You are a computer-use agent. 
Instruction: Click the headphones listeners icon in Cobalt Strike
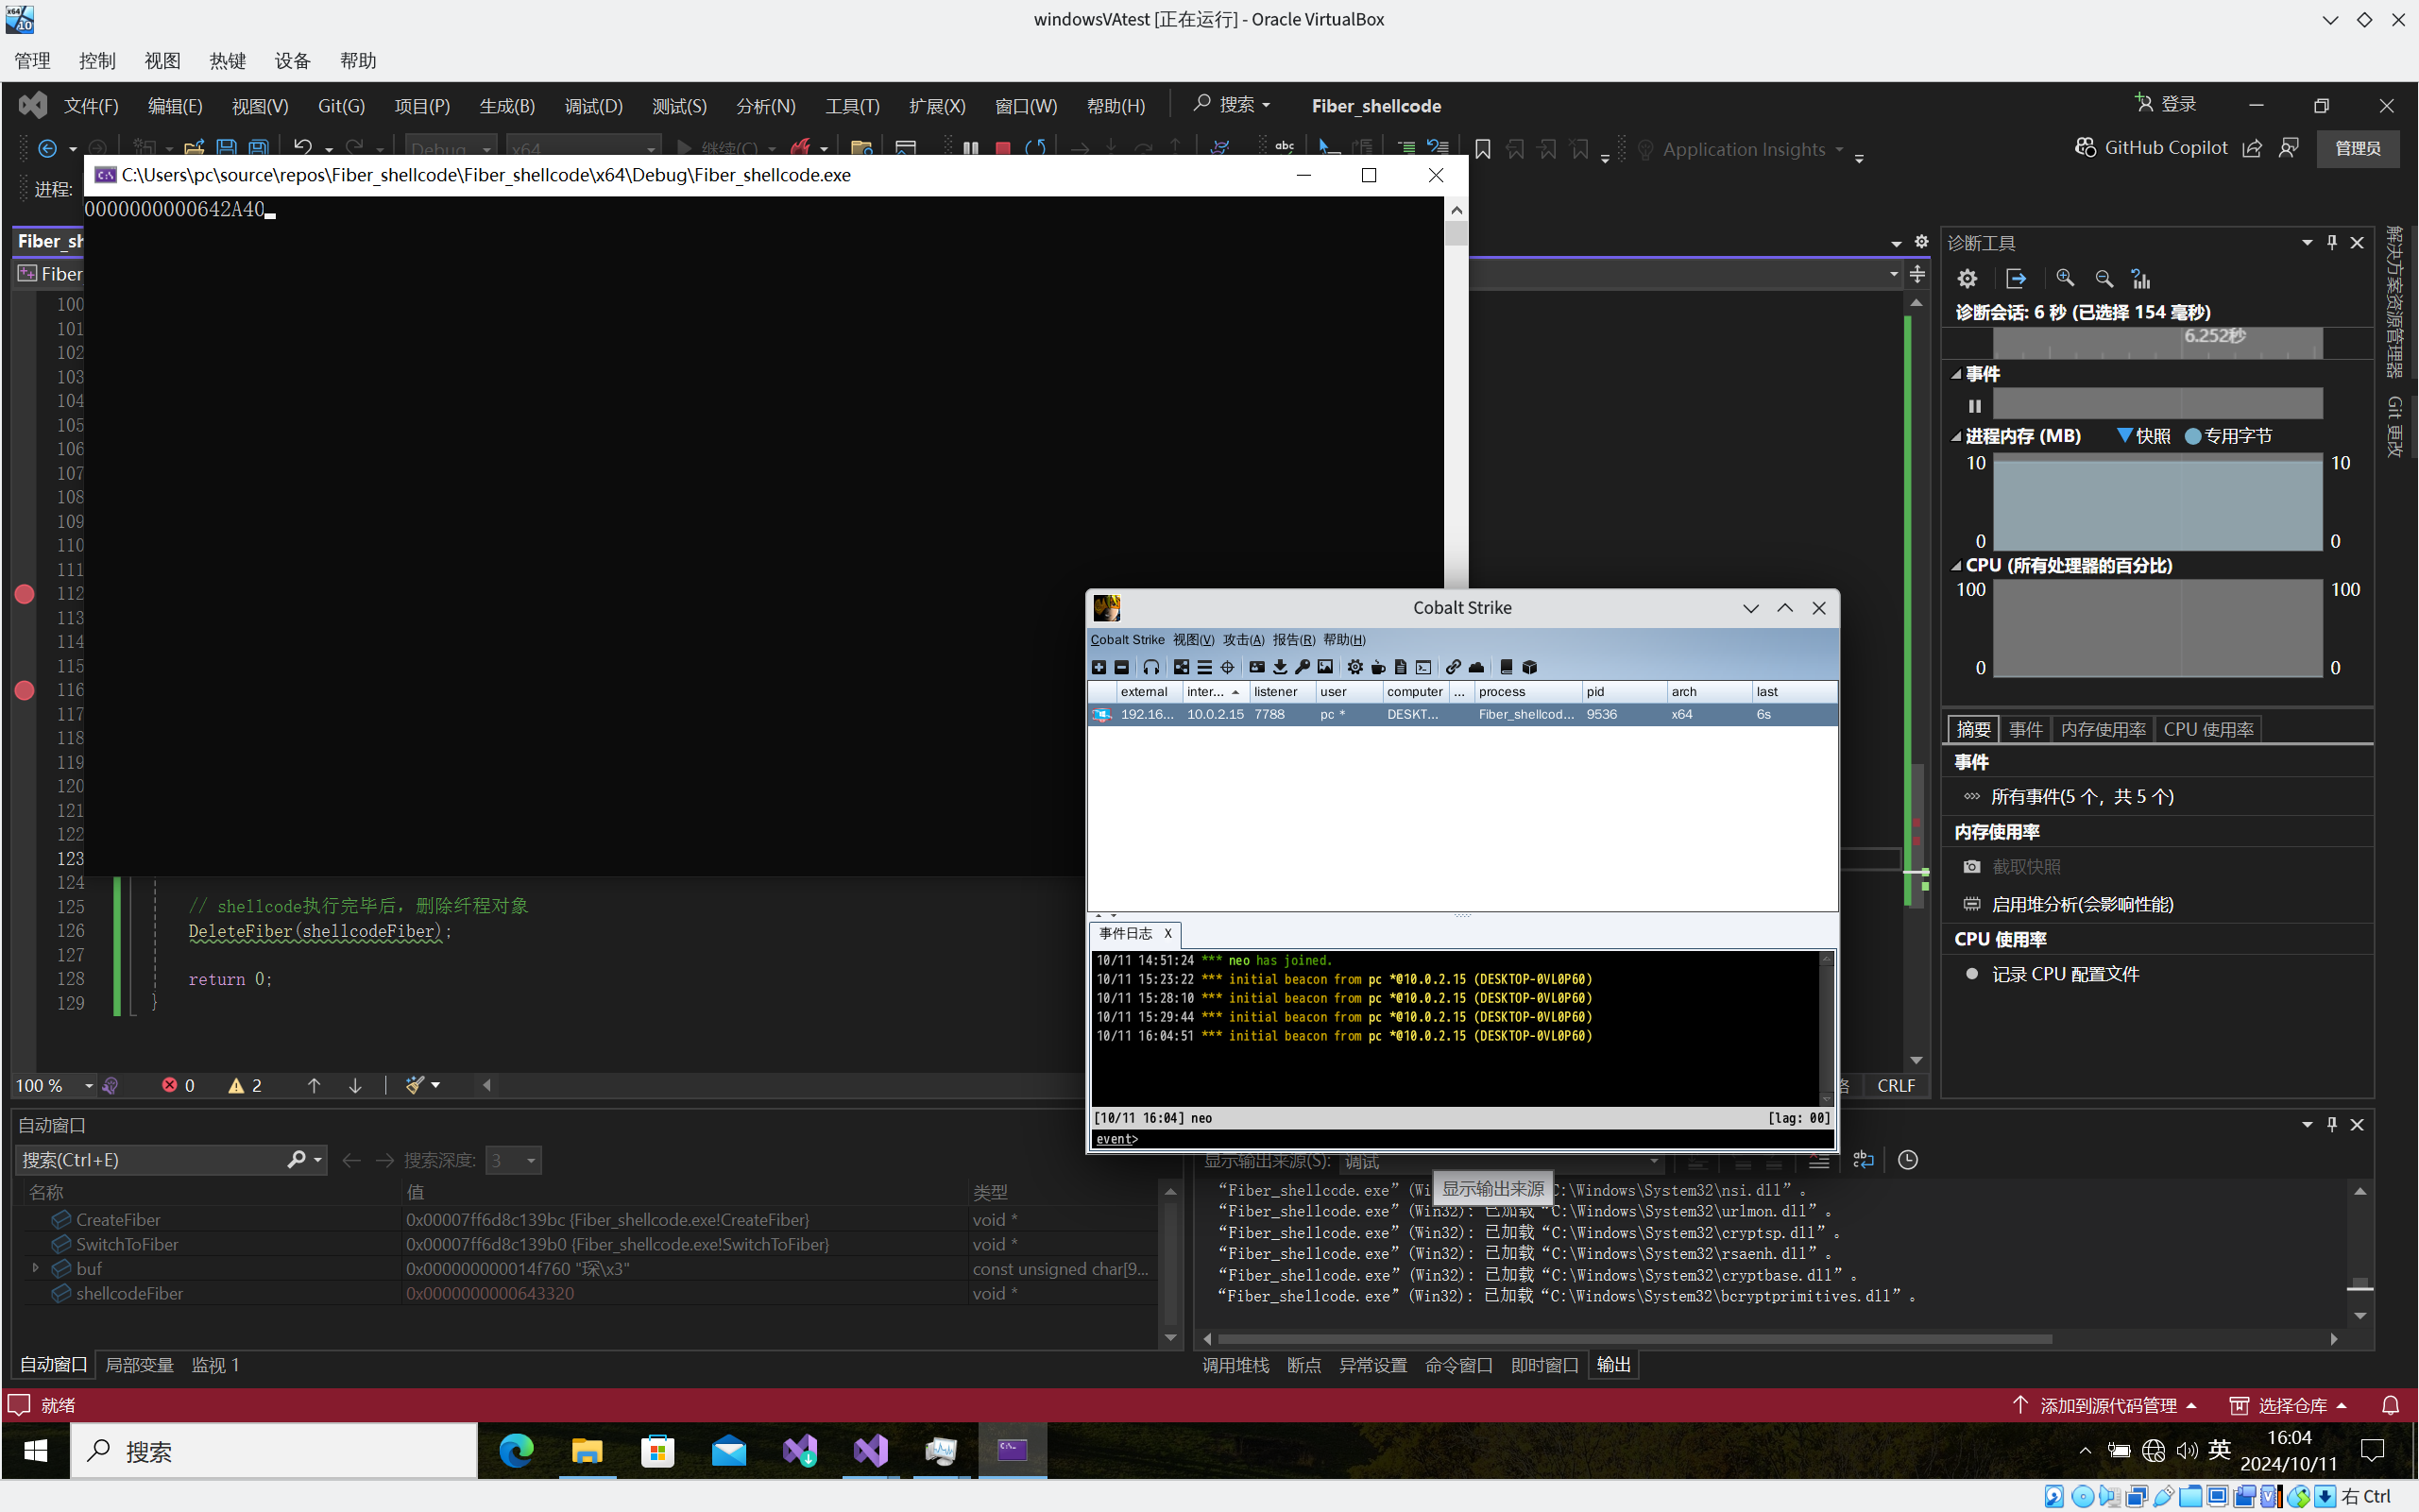(x=1151, y=667)
